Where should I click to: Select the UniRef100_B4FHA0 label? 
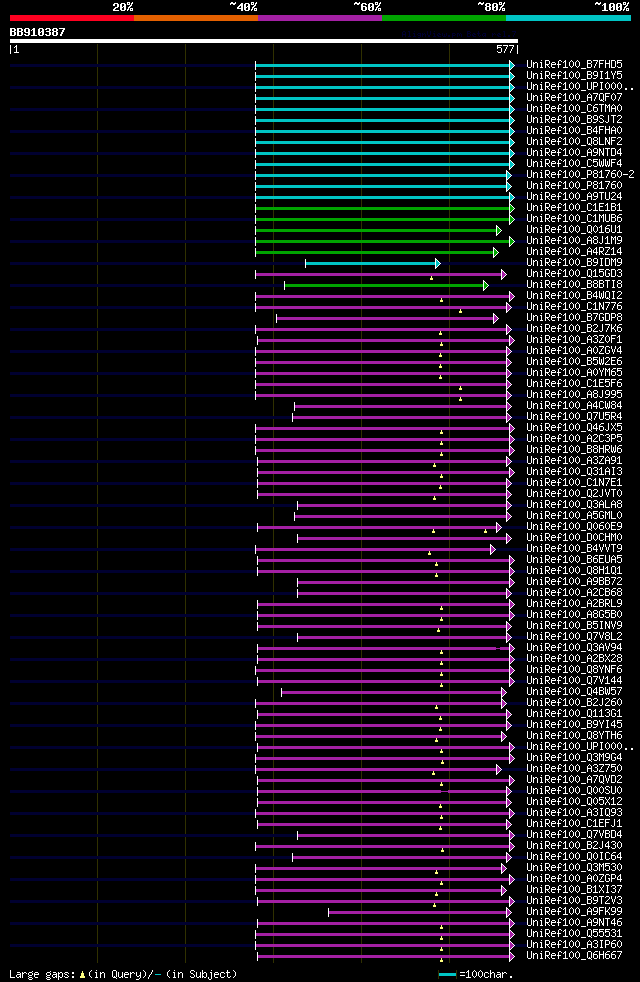coord(574,131)
